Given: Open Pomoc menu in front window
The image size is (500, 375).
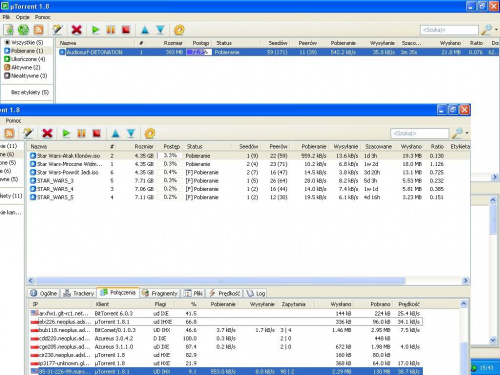Looking at the screenshot, I should pos(13,120).
